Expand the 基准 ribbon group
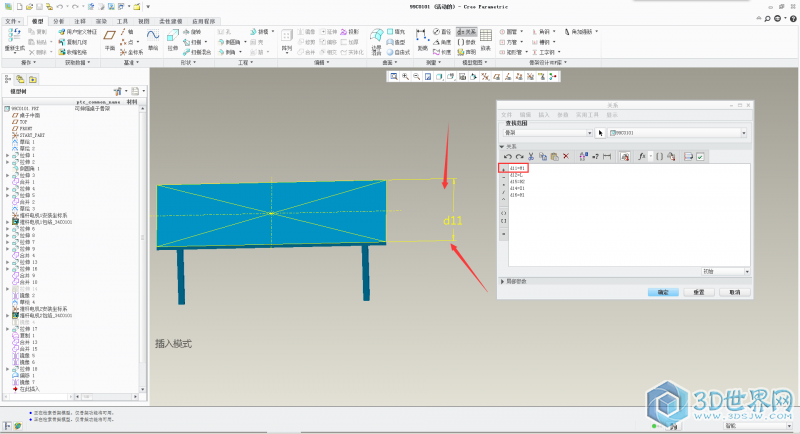This screenshot has height=434, width=800. tap(131, 62)
